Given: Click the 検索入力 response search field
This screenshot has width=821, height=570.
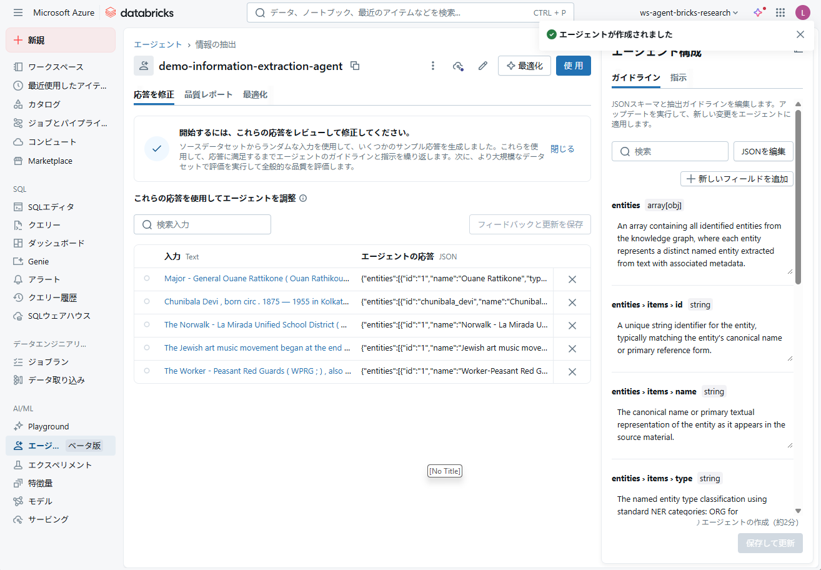Looking at the screenshot, I should (x=202, y=225).
